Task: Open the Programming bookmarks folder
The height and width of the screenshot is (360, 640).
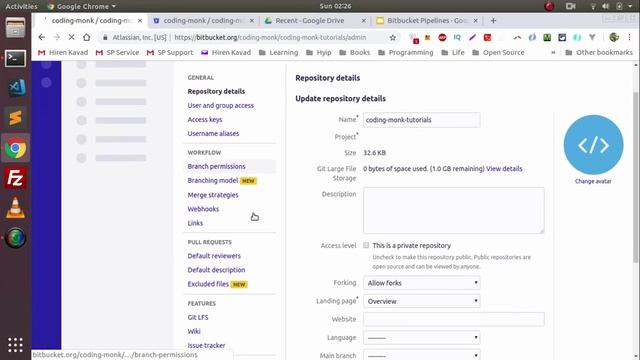Action: 406,53
